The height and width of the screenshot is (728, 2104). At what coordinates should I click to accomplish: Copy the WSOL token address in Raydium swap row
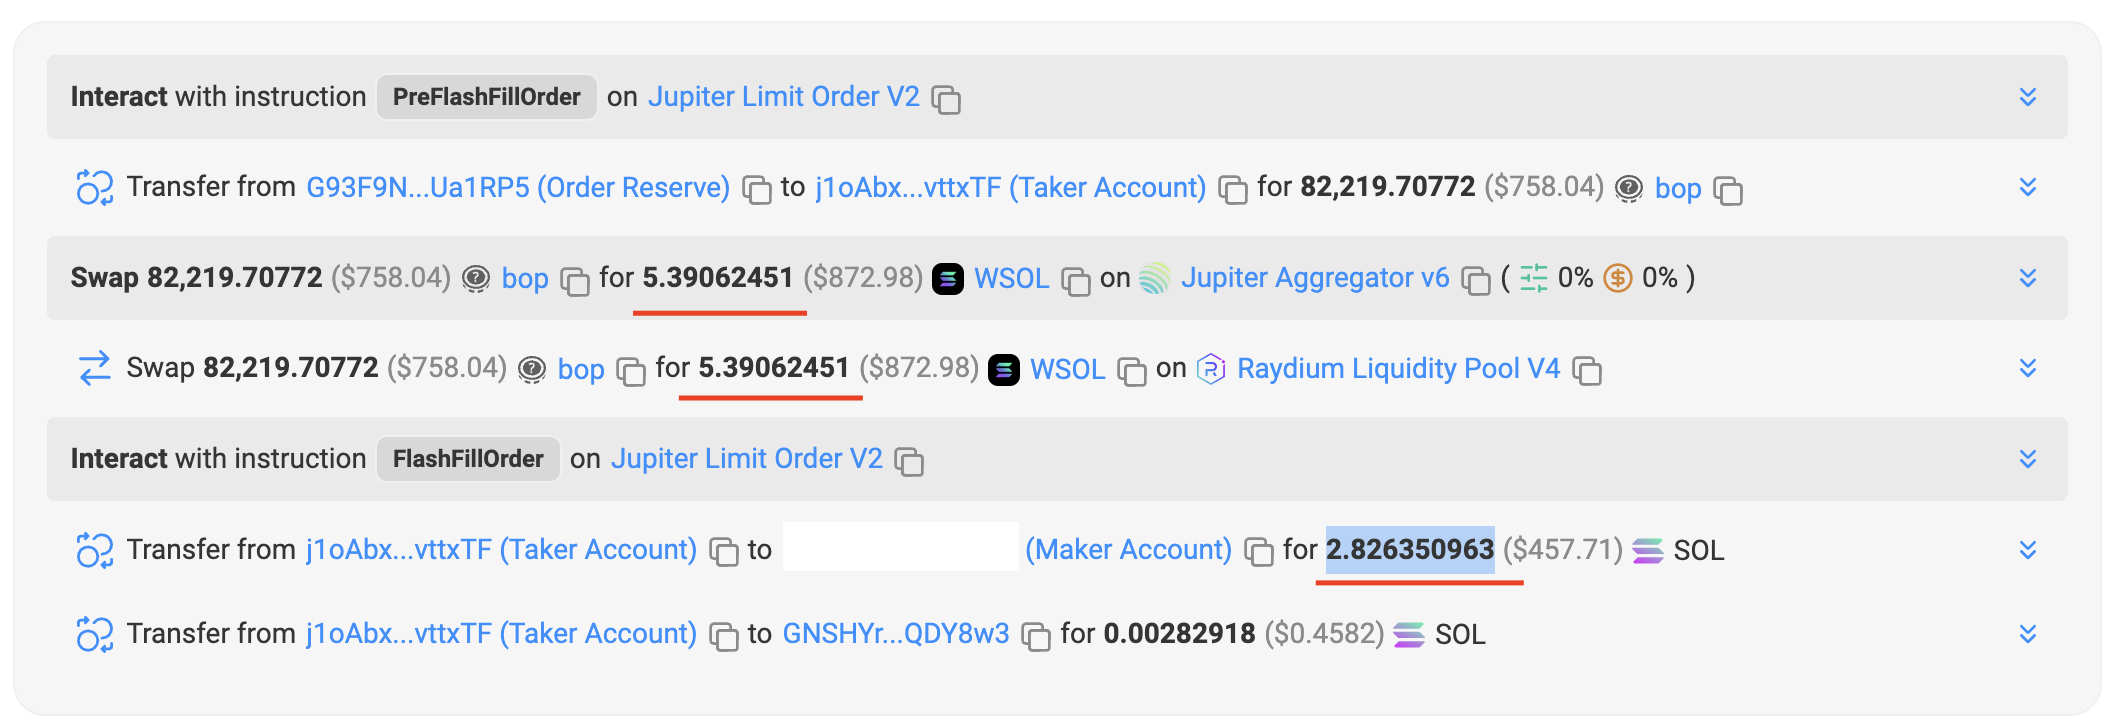point(1131,371)
